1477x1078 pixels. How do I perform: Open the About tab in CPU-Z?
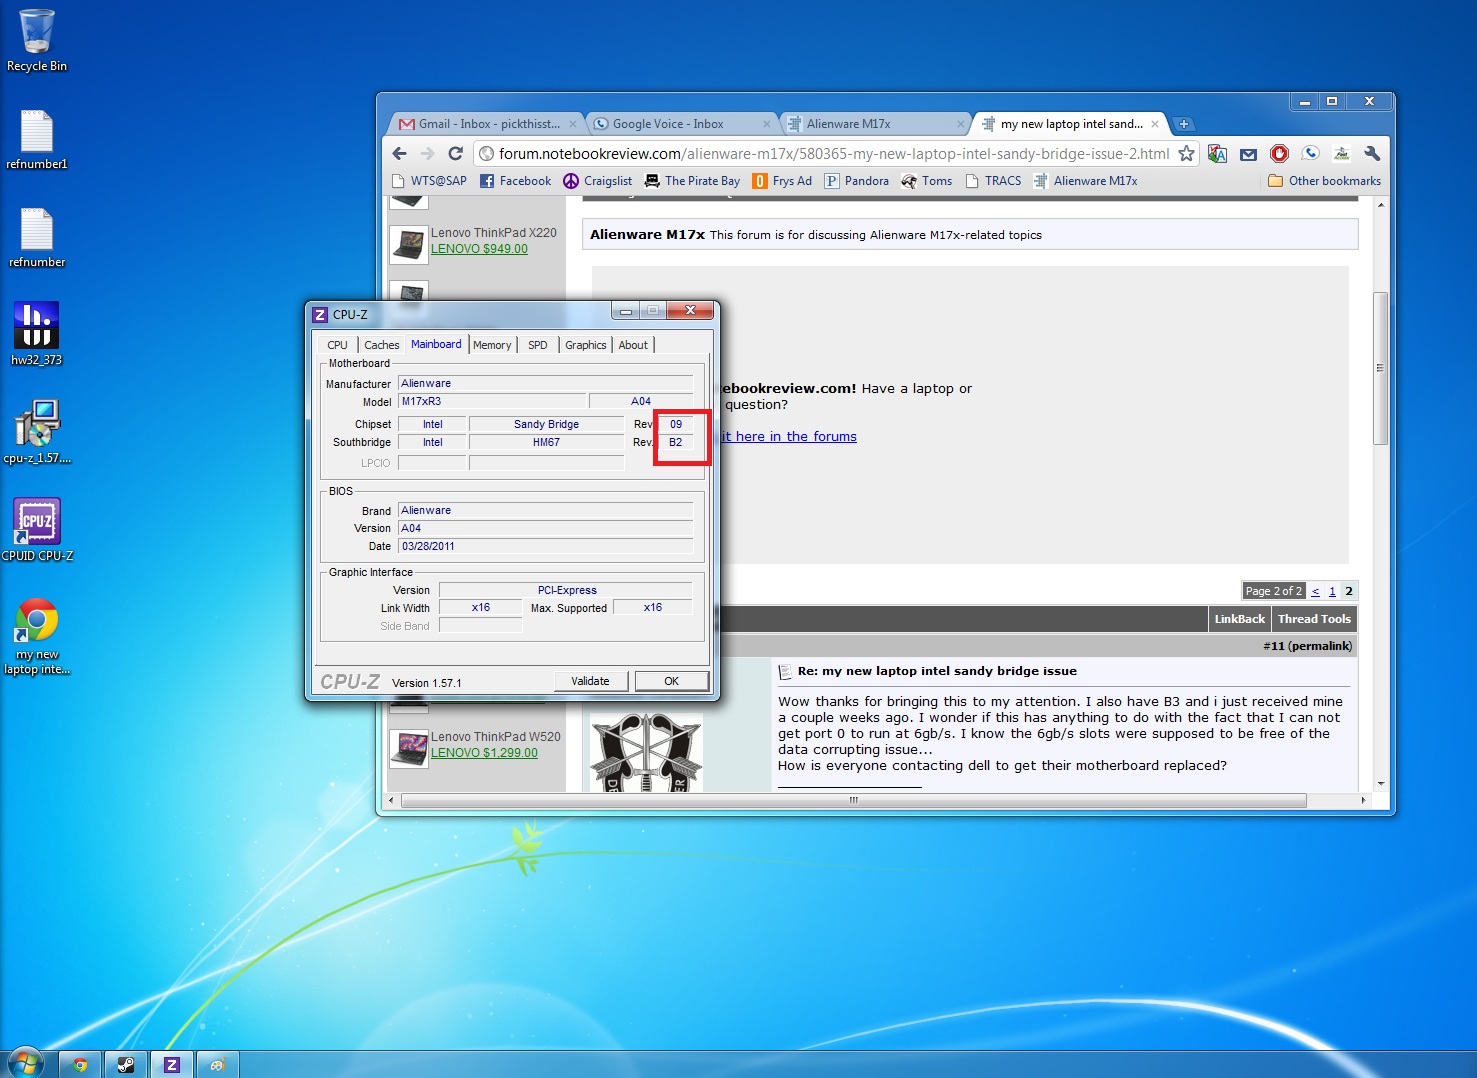click(x=633, y=345)
